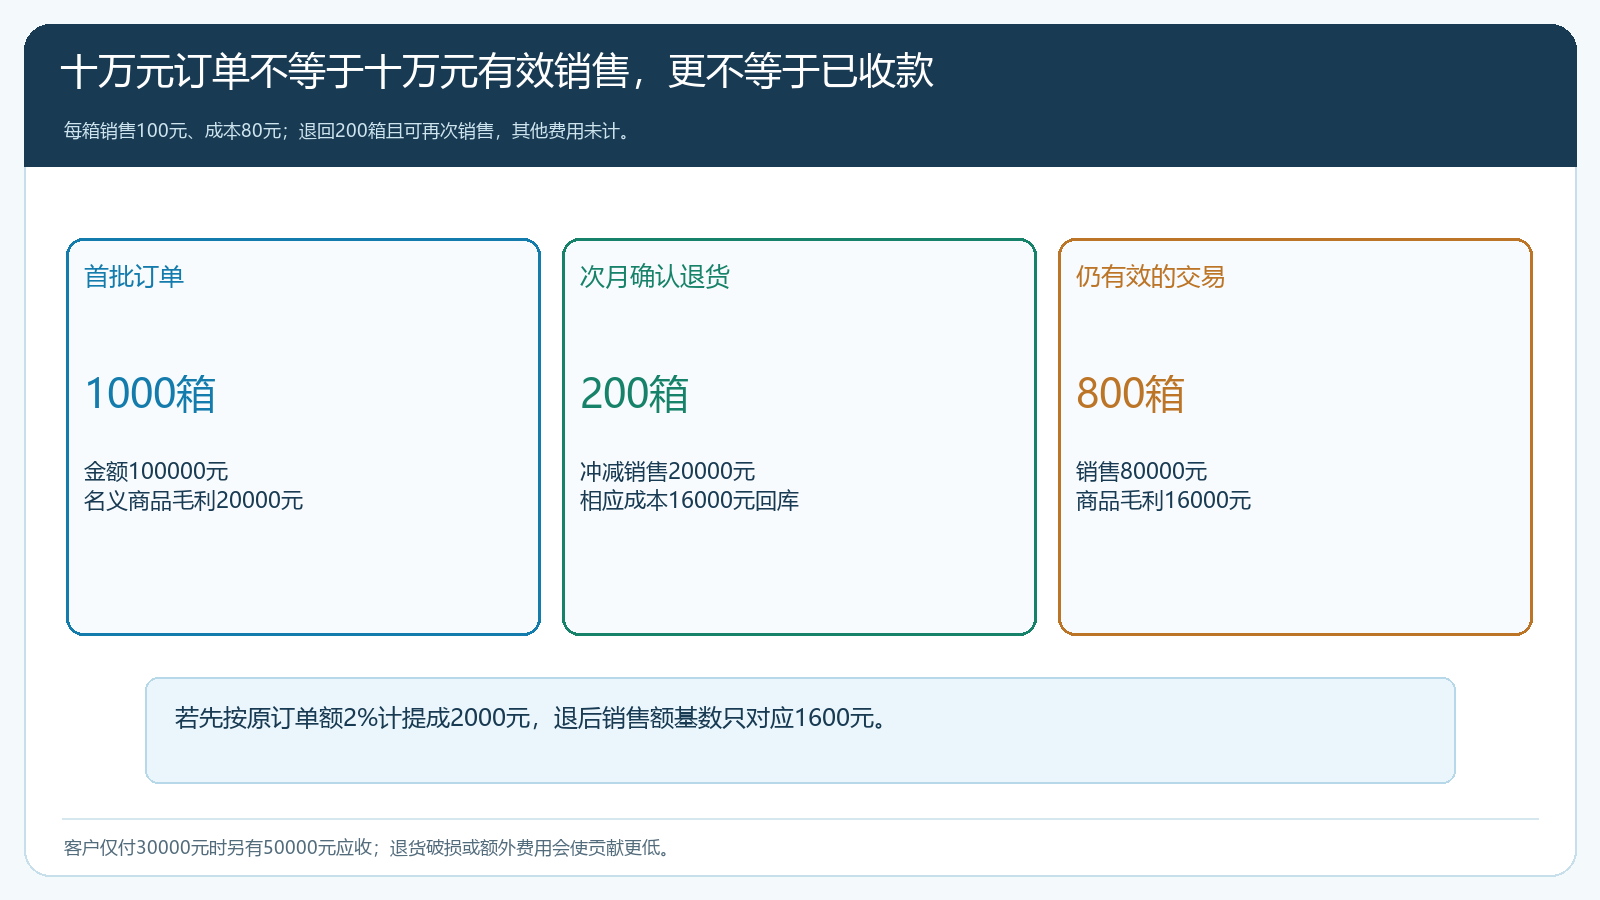Click the title 十万元订单不等于十万元有效销售
Image resolution: width=1600 pixels, height=900 pixels.
pos(497,71)
